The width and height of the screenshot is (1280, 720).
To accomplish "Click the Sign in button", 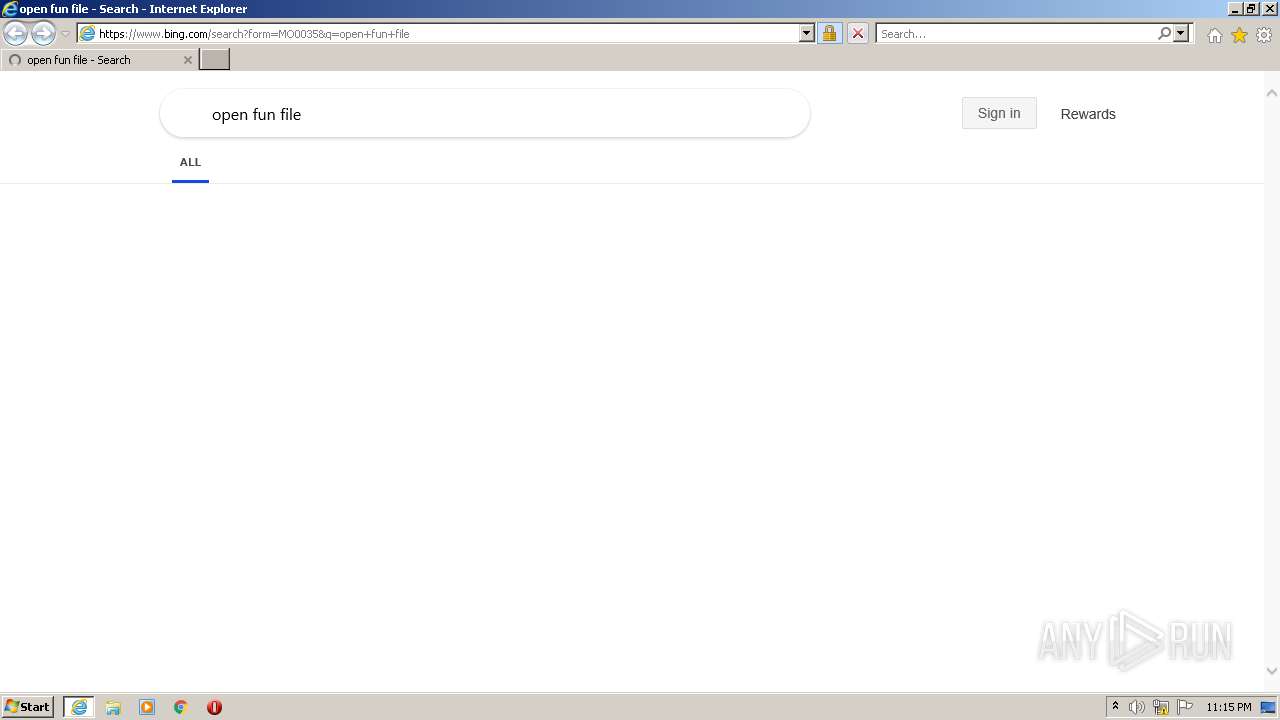I will click(999, 113).
